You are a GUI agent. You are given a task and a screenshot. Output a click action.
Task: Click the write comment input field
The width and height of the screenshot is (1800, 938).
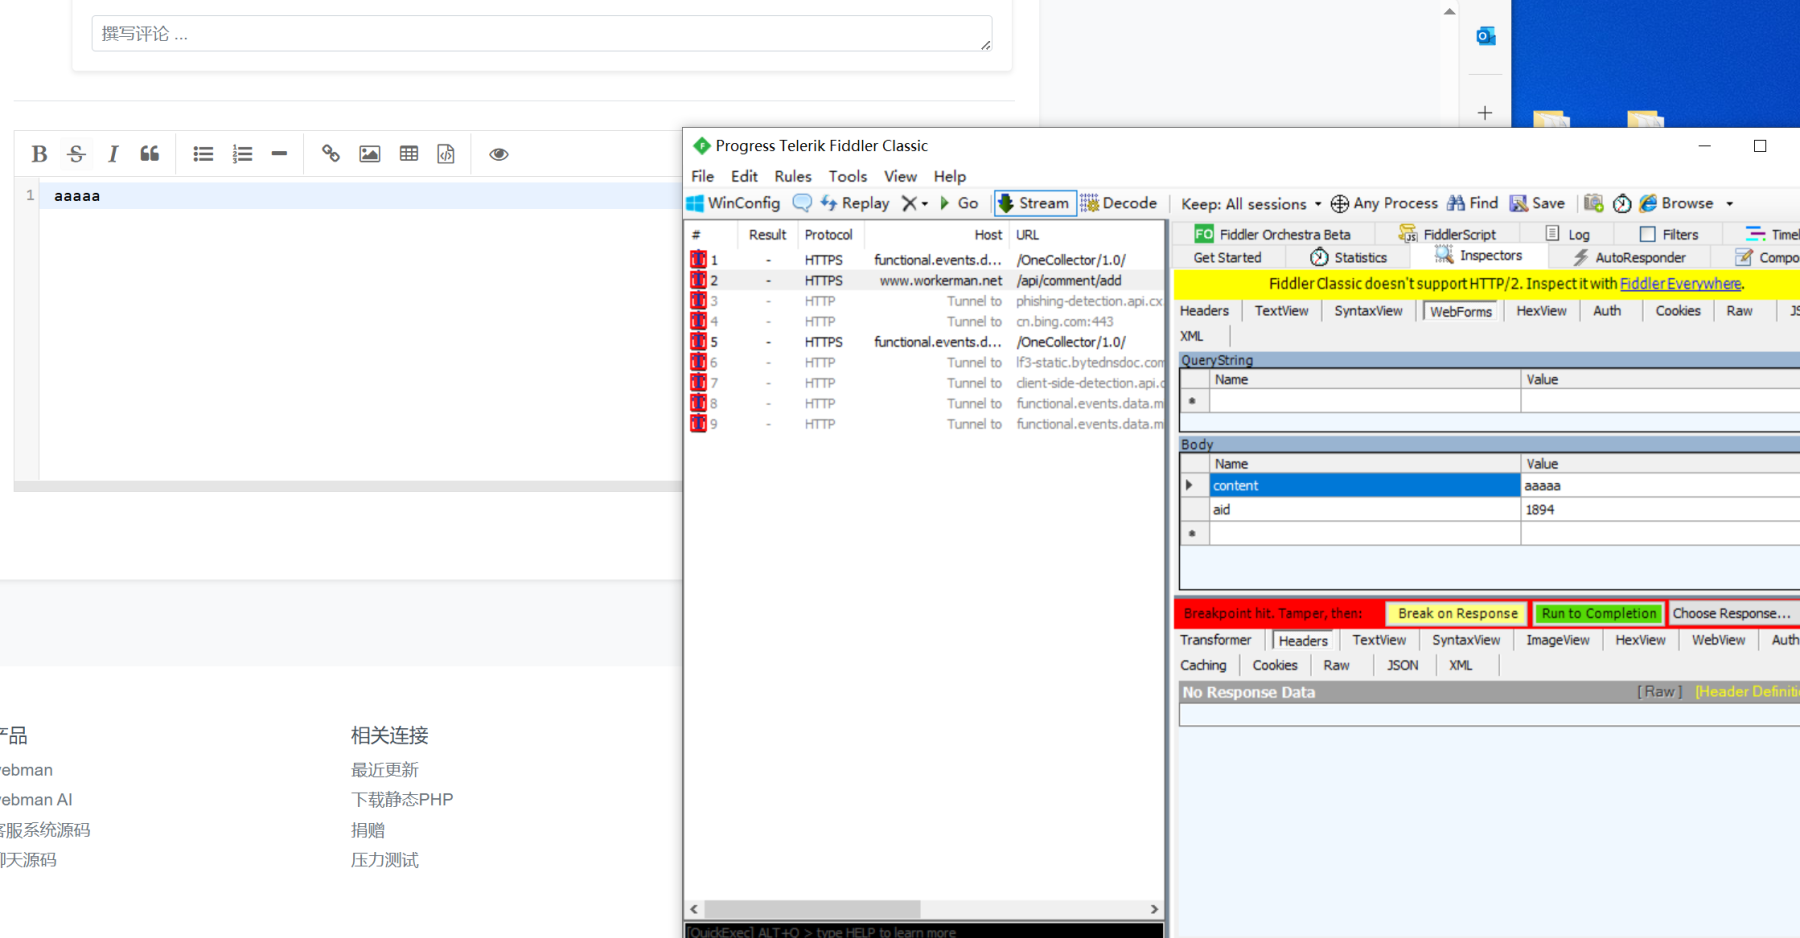click(542, 34)
